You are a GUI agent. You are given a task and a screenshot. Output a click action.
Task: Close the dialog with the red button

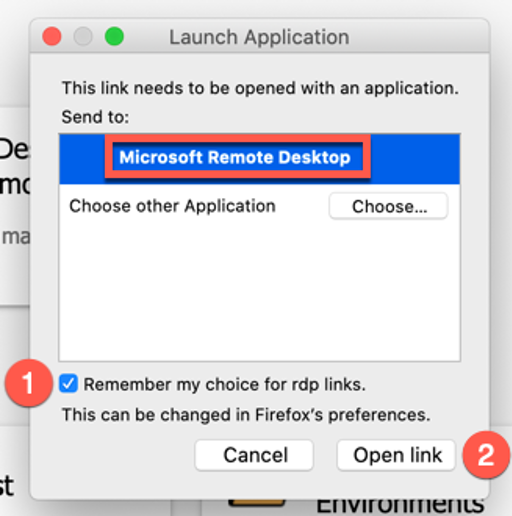coord(52,36)
